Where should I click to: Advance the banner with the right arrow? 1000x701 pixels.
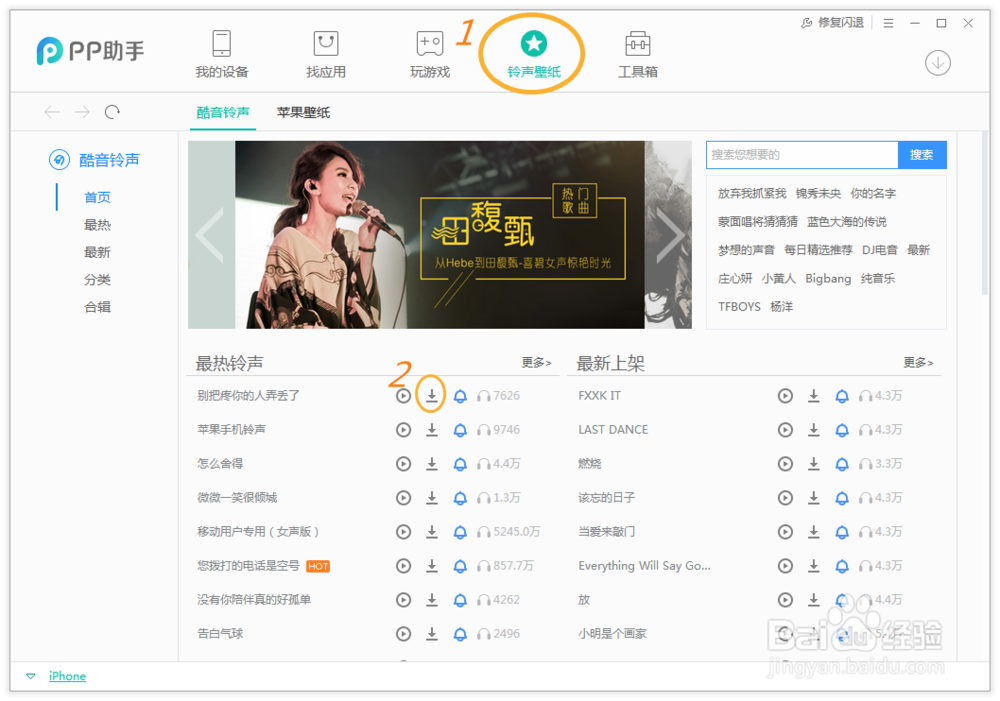[672, 235]
